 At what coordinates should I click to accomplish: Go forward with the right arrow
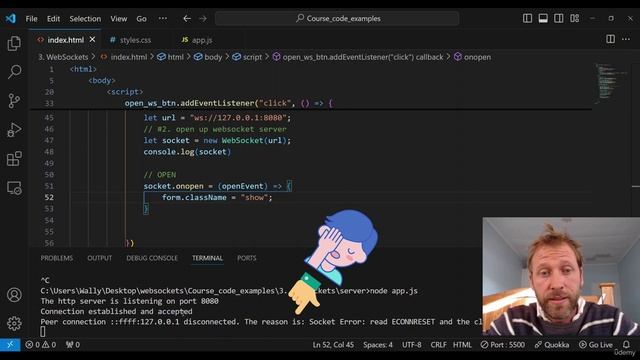202,18
